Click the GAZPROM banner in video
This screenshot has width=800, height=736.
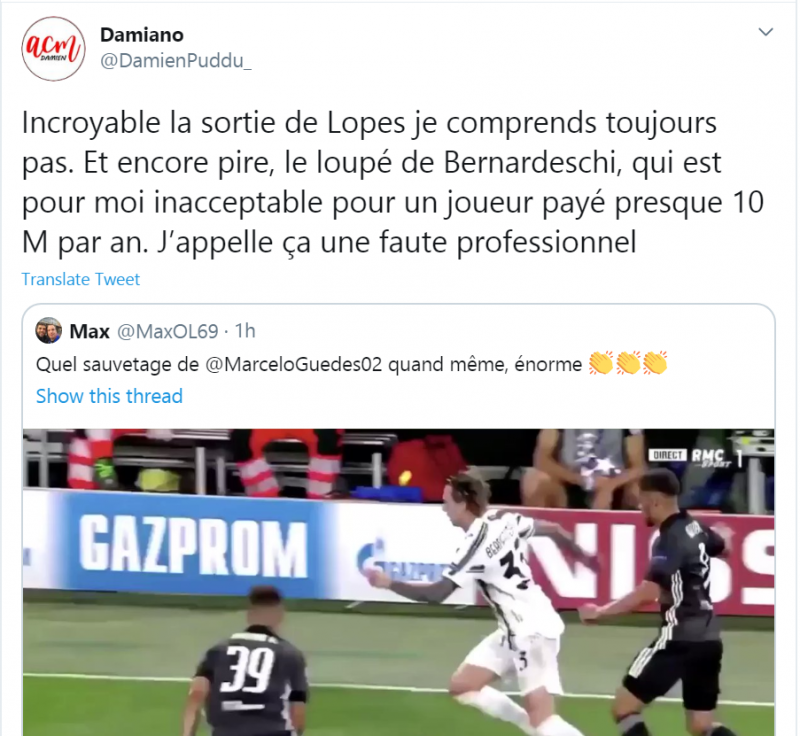[x=194, y=544]
